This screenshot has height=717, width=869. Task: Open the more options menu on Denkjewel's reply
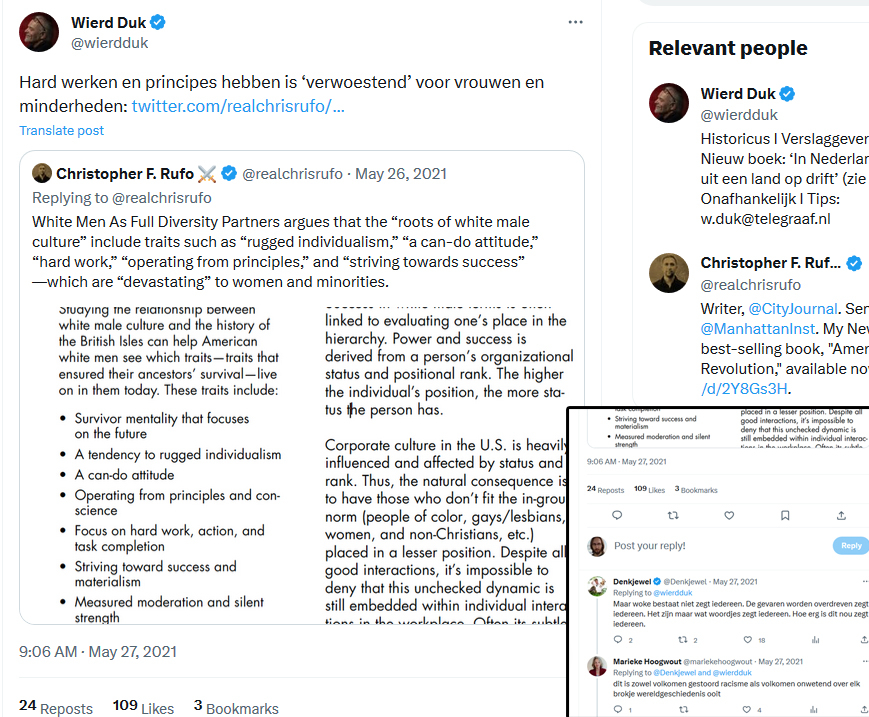click(x=864, y=581)
